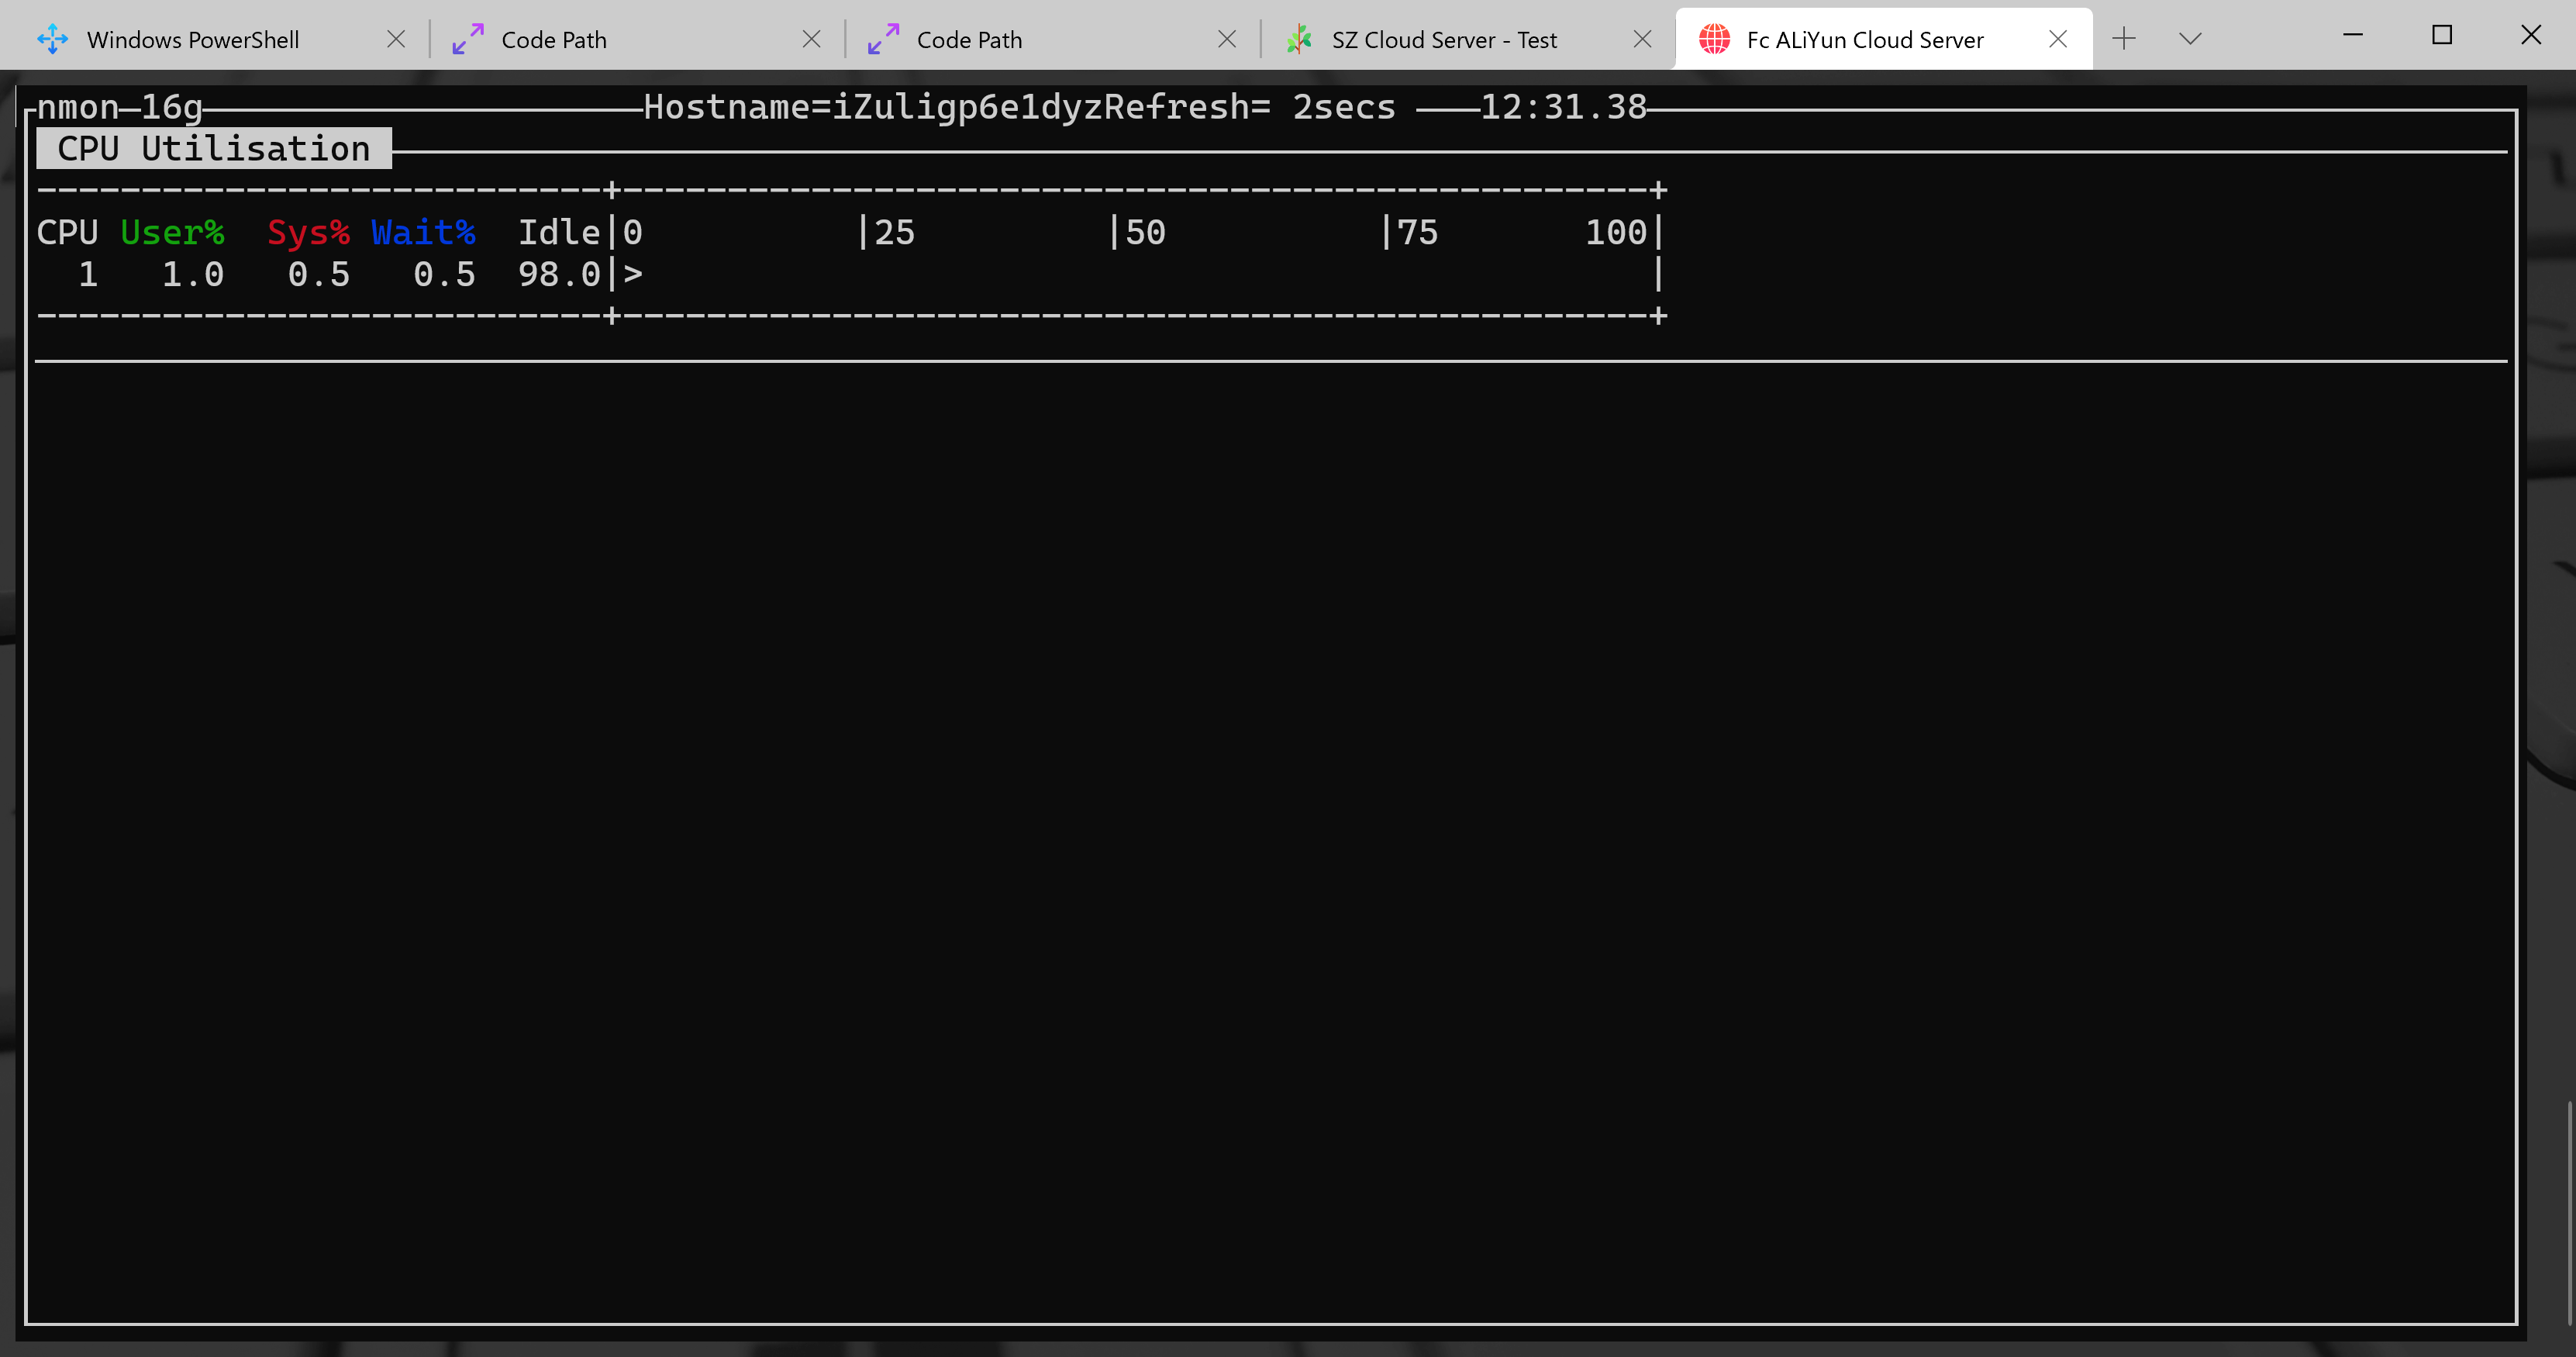The width and height of the screenshot is (2576, 1357).
Task: Switch to the SZ Cloud Server - Test tab
Action: (x=1444, y=40)
